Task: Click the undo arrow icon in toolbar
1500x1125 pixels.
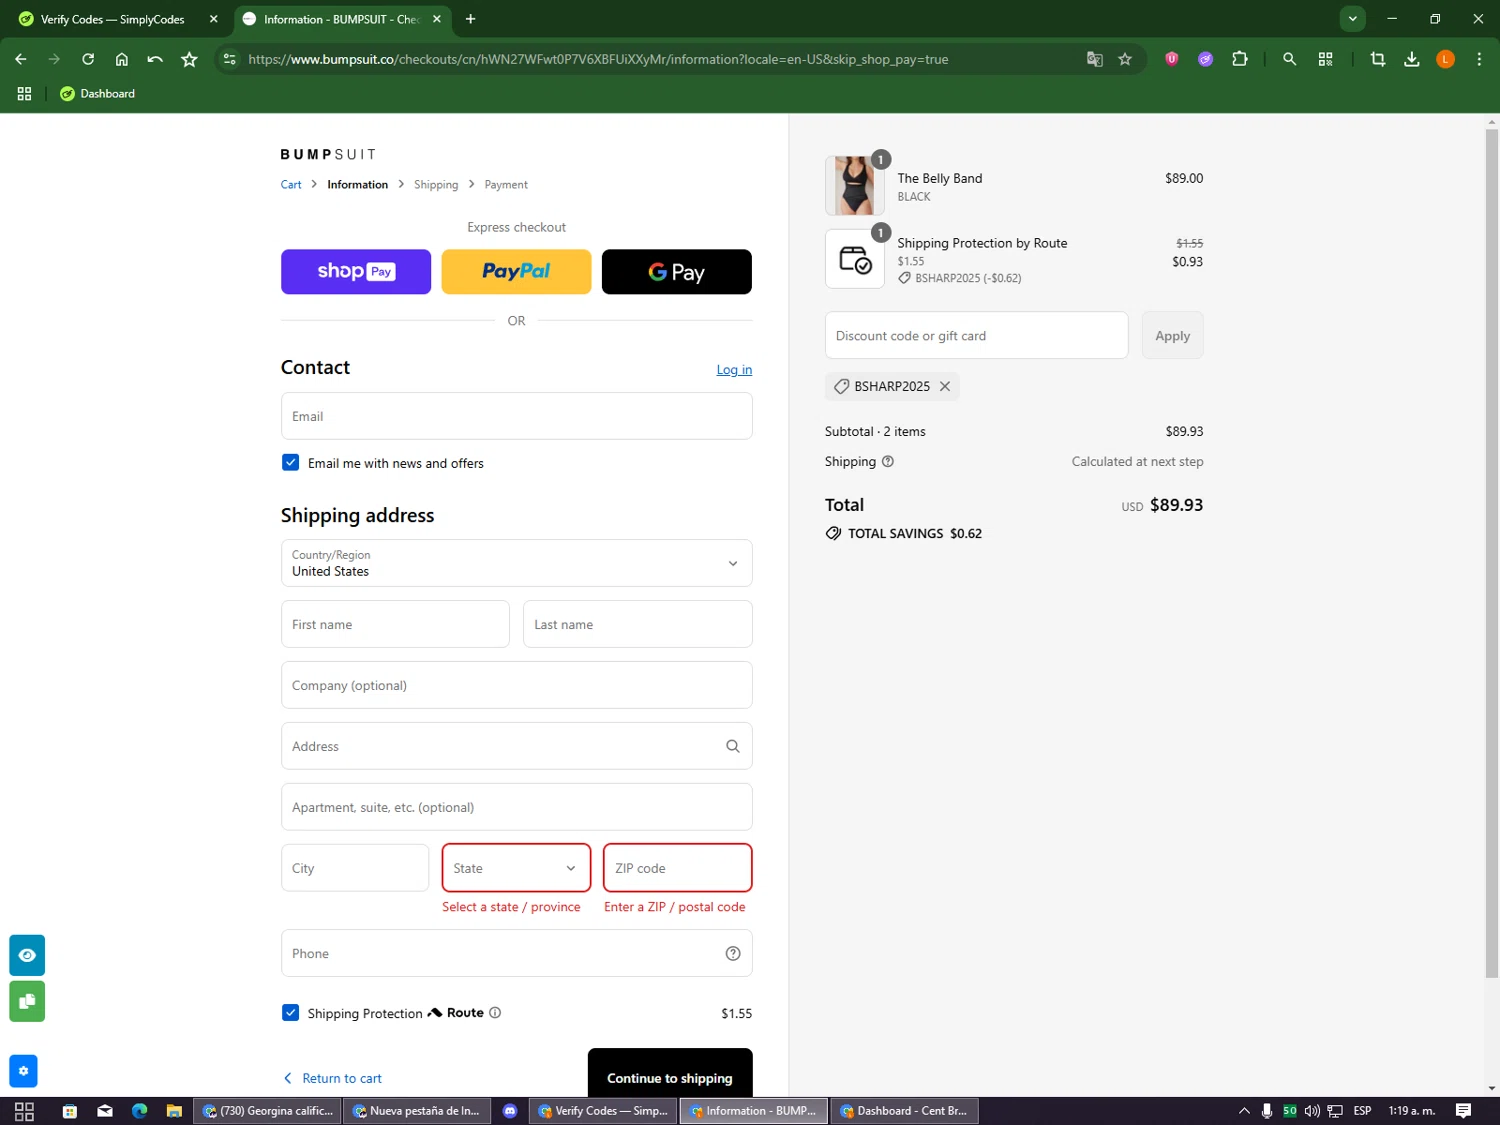Action: click(155, 59)
